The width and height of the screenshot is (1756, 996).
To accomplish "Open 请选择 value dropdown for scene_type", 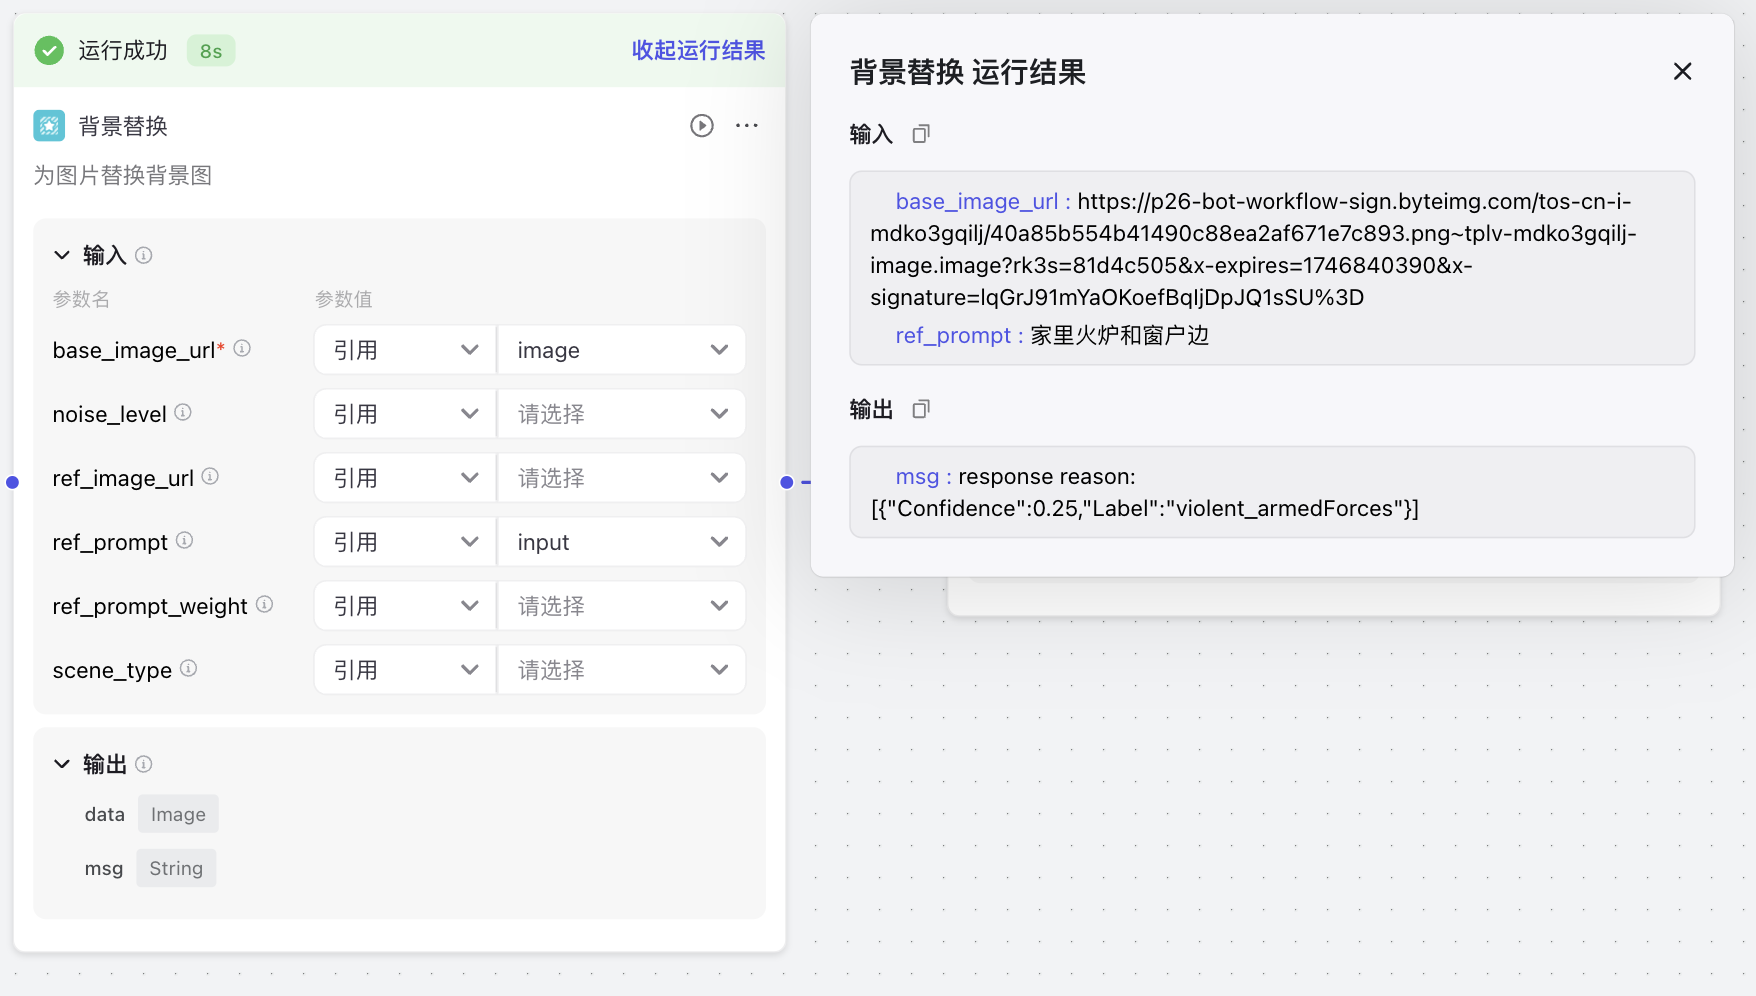I will [621, 670].
